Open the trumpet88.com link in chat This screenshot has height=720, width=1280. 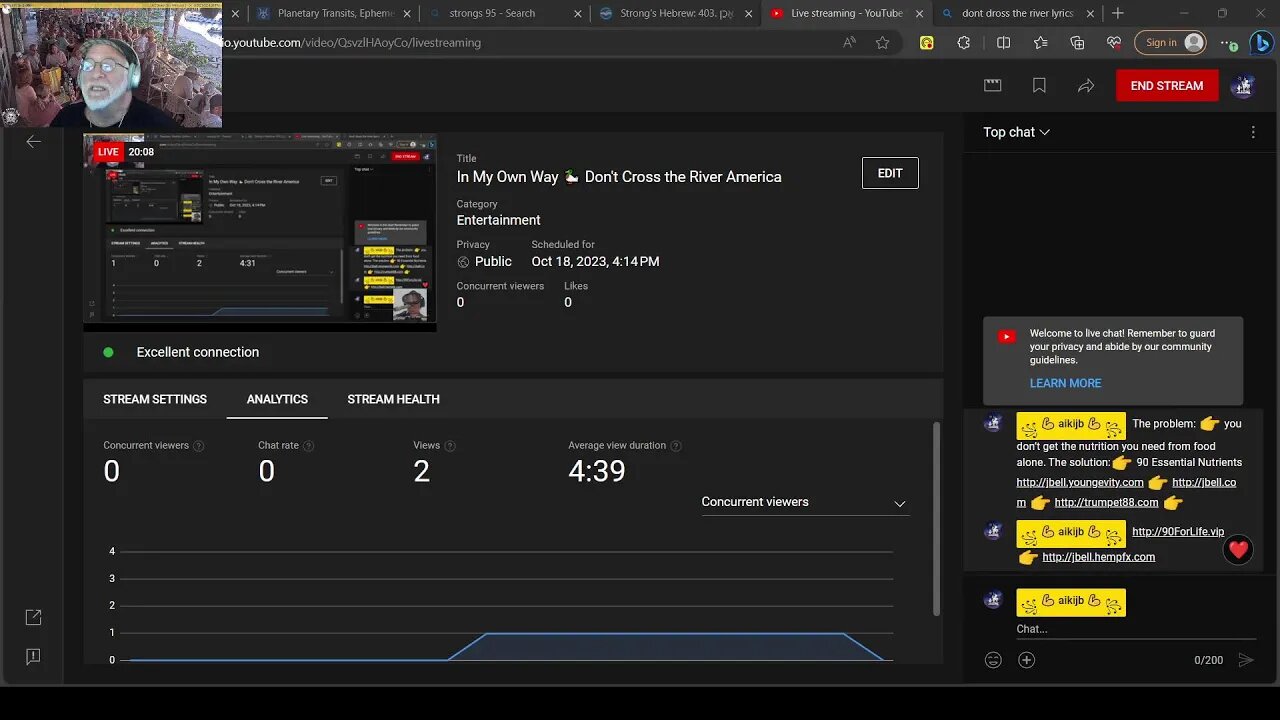coord(1106,502)
